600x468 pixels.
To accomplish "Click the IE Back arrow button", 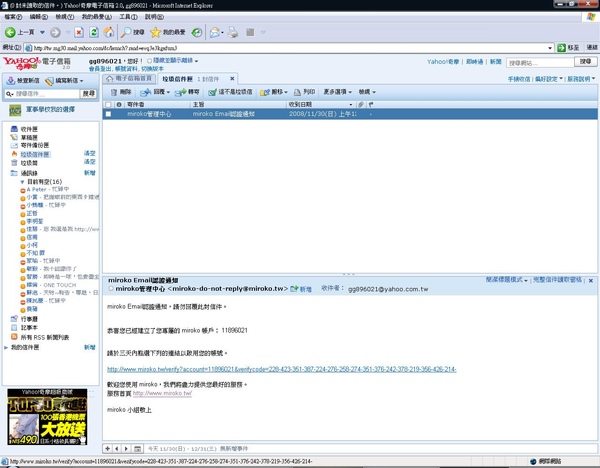I will [10, 33].
